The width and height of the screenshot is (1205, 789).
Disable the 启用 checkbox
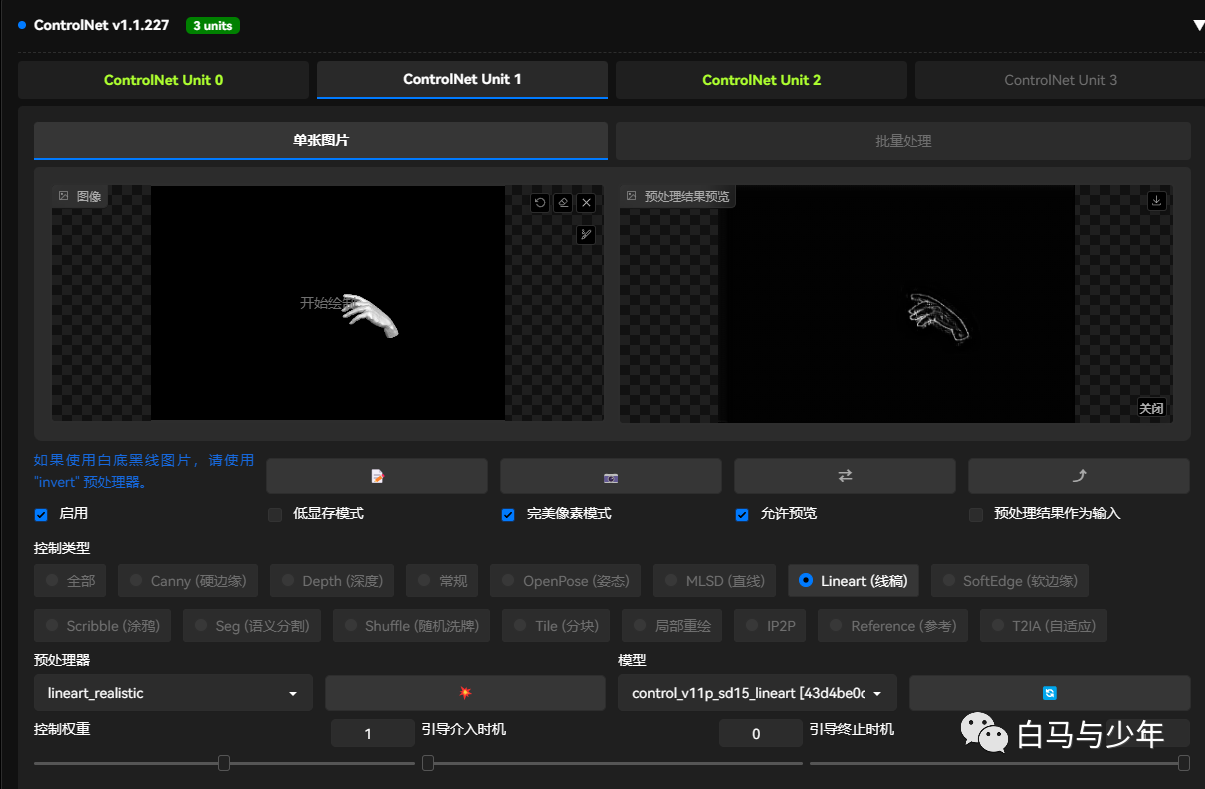(41, 514)
